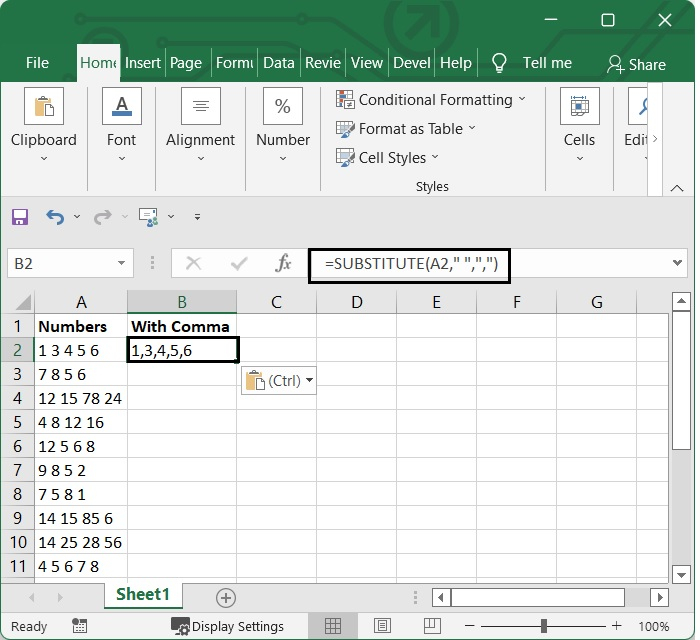Select row 5 header
Screen dimensions: 700x640
(17, 422)
